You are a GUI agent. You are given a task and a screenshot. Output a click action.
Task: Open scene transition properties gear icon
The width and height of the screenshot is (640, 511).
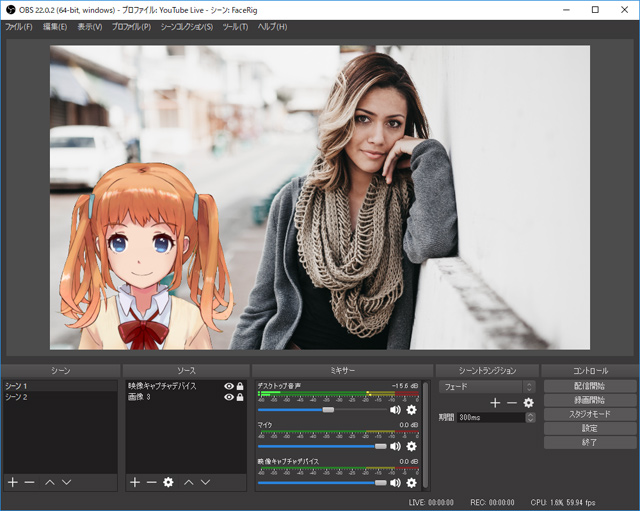click(529, 402)
